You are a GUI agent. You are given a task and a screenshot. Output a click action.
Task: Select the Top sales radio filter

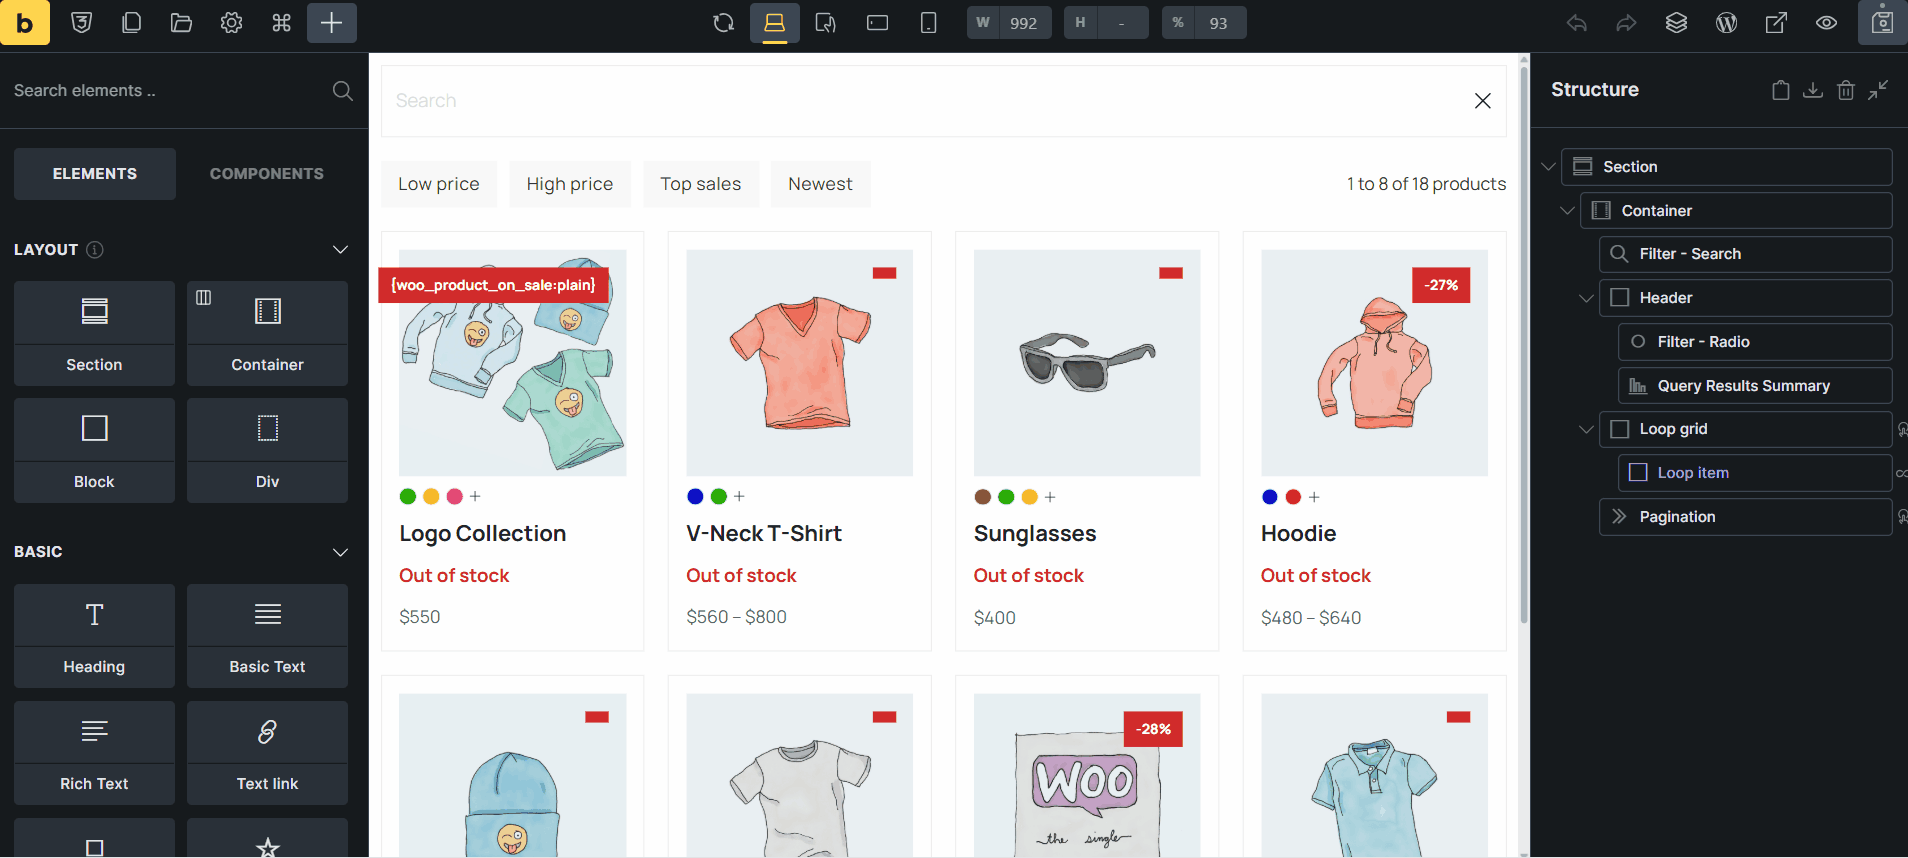pos(701,184)
